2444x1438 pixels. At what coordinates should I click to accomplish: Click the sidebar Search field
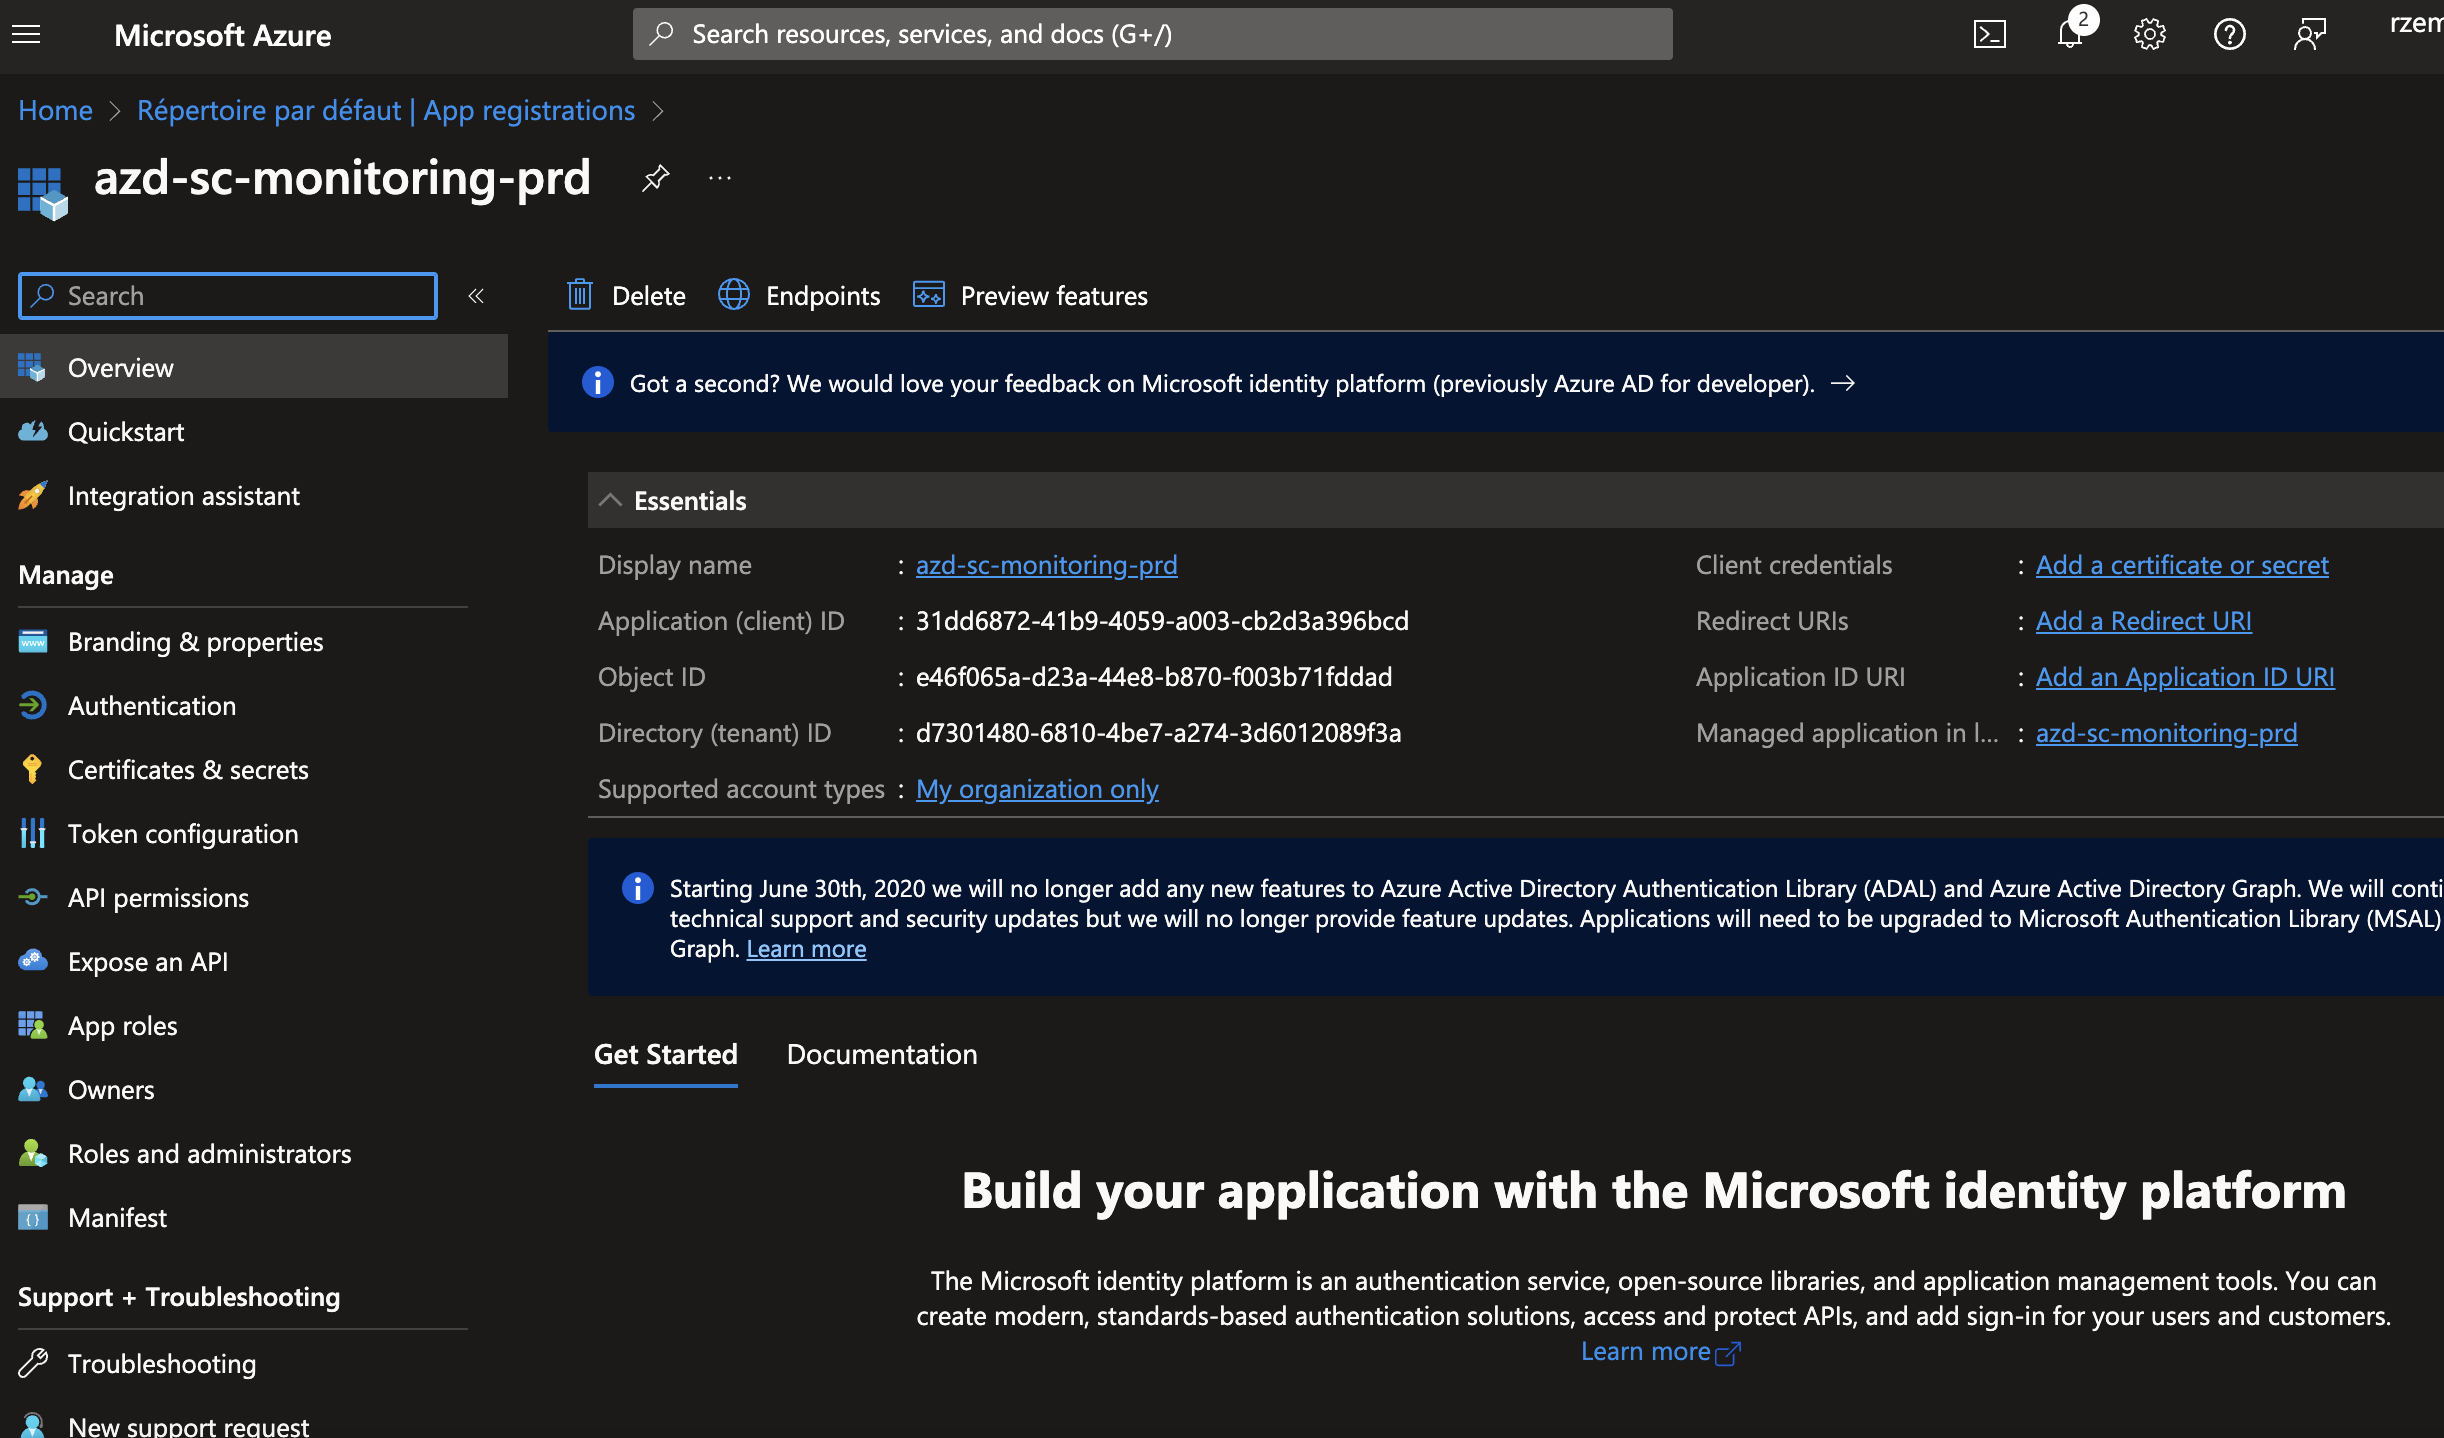tap(228, 296)
